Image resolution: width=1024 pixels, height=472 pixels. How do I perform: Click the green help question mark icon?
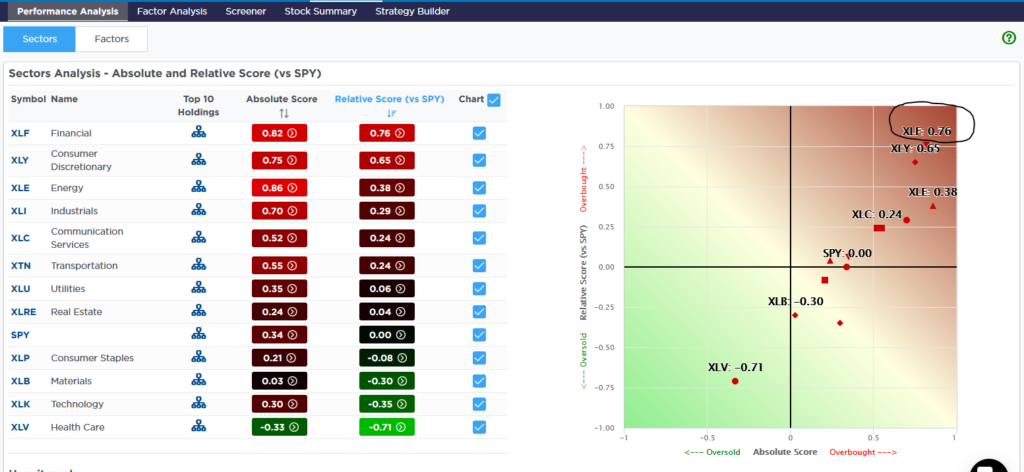click(1008, 38)
